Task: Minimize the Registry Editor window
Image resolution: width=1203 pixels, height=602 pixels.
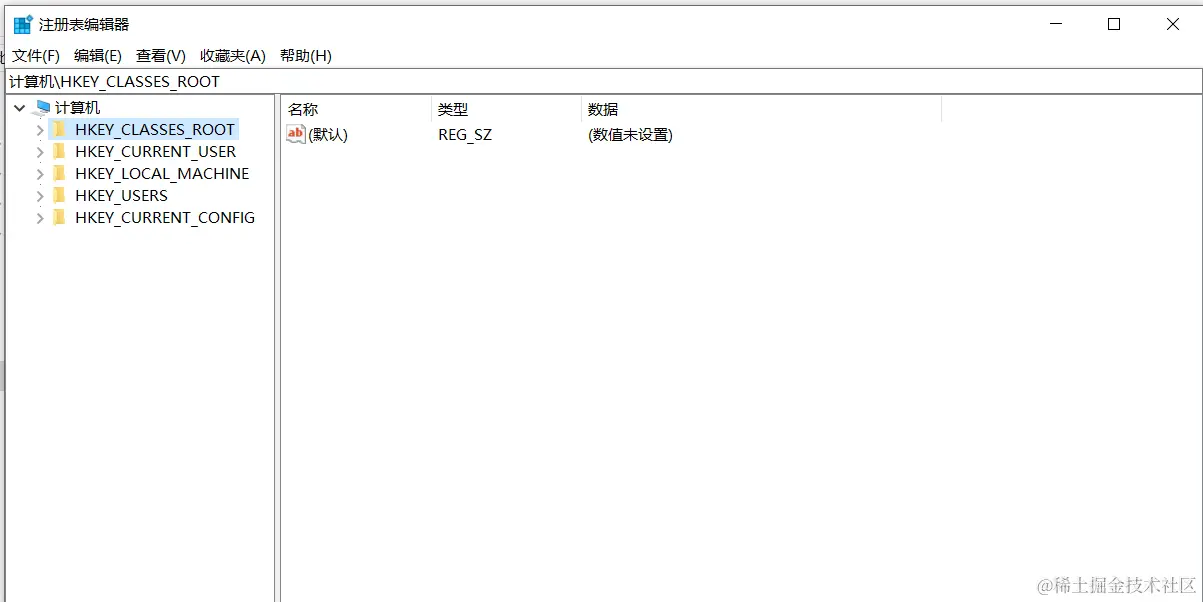Action: (1055, 25)
